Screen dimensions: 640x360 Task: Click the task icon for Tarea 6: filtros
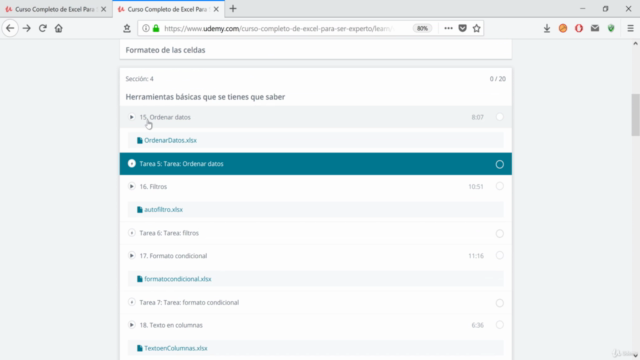131,233
